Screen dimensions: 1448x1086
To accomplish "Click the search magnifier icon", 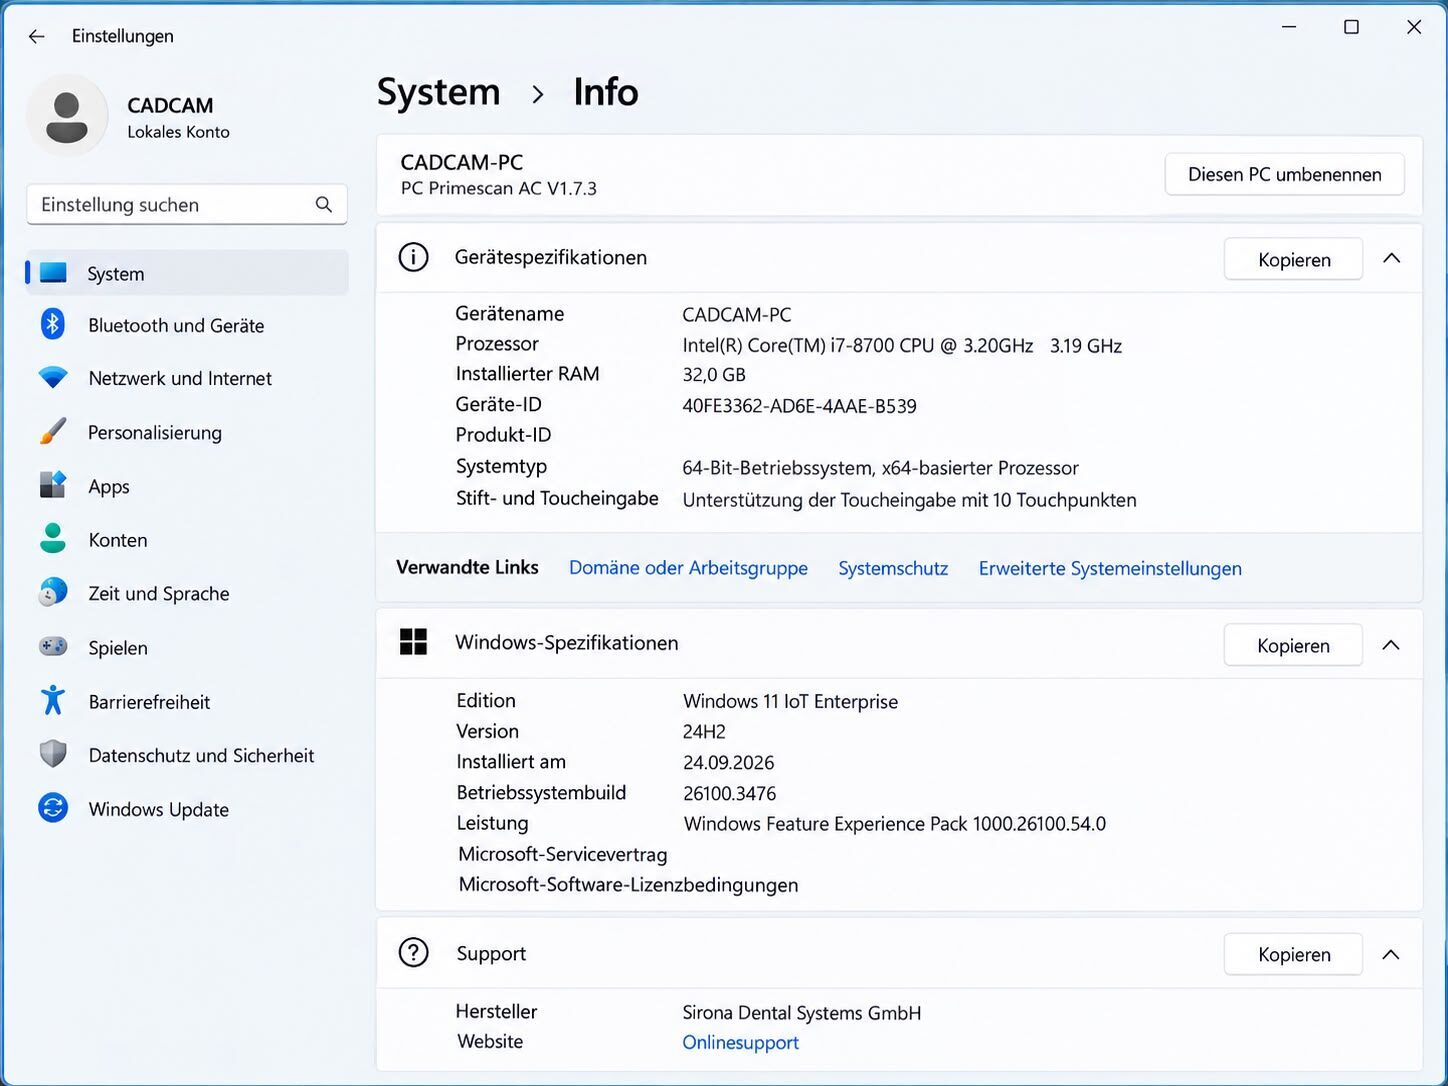I will point(324,204).
